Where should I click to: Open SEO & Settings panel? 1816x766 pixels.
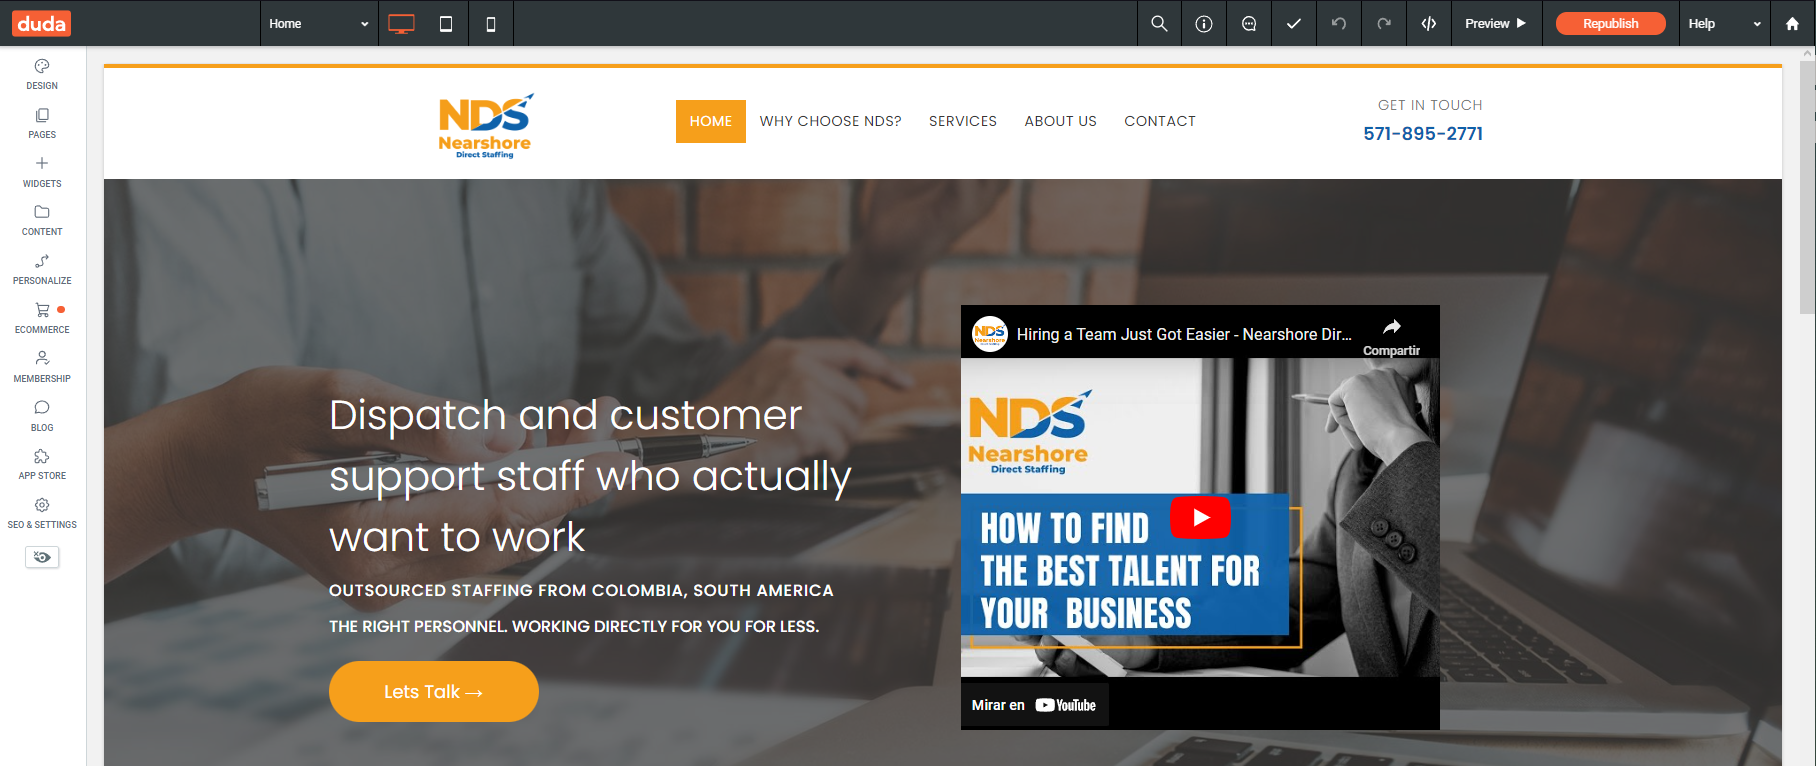(42, 513)
